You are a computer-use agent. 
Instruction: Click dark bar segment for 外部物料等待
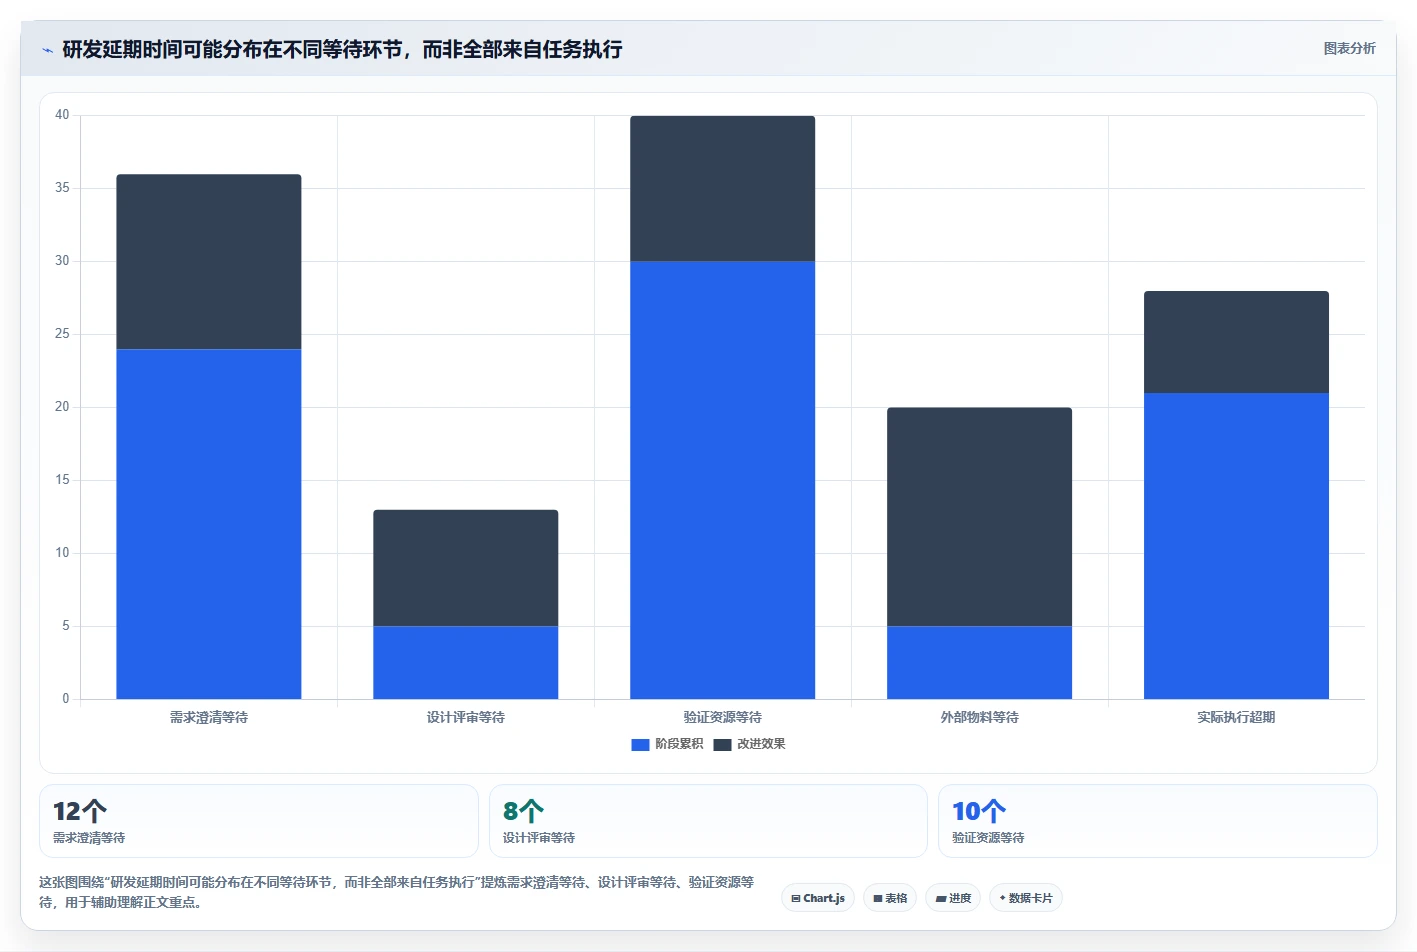click(980, 517)
